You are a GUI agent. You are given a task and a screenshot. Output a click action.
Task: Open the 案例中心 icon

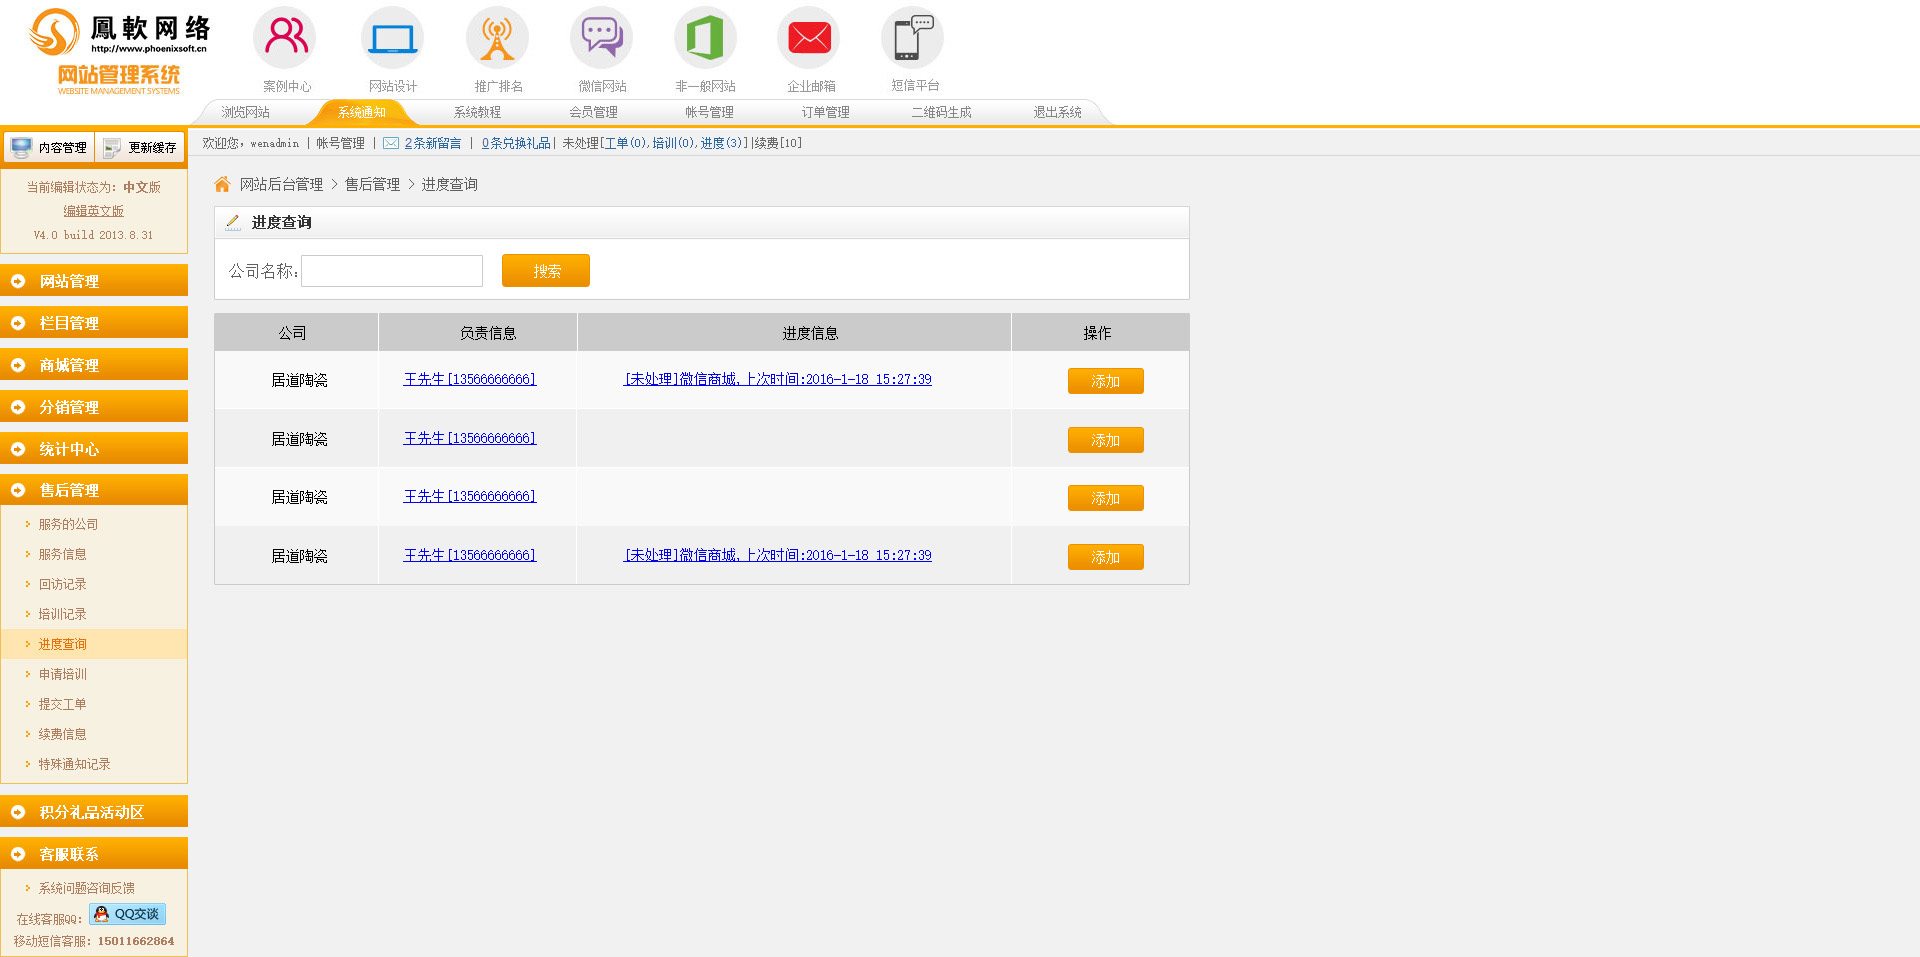pyautogui.click(x=286, y=38)
